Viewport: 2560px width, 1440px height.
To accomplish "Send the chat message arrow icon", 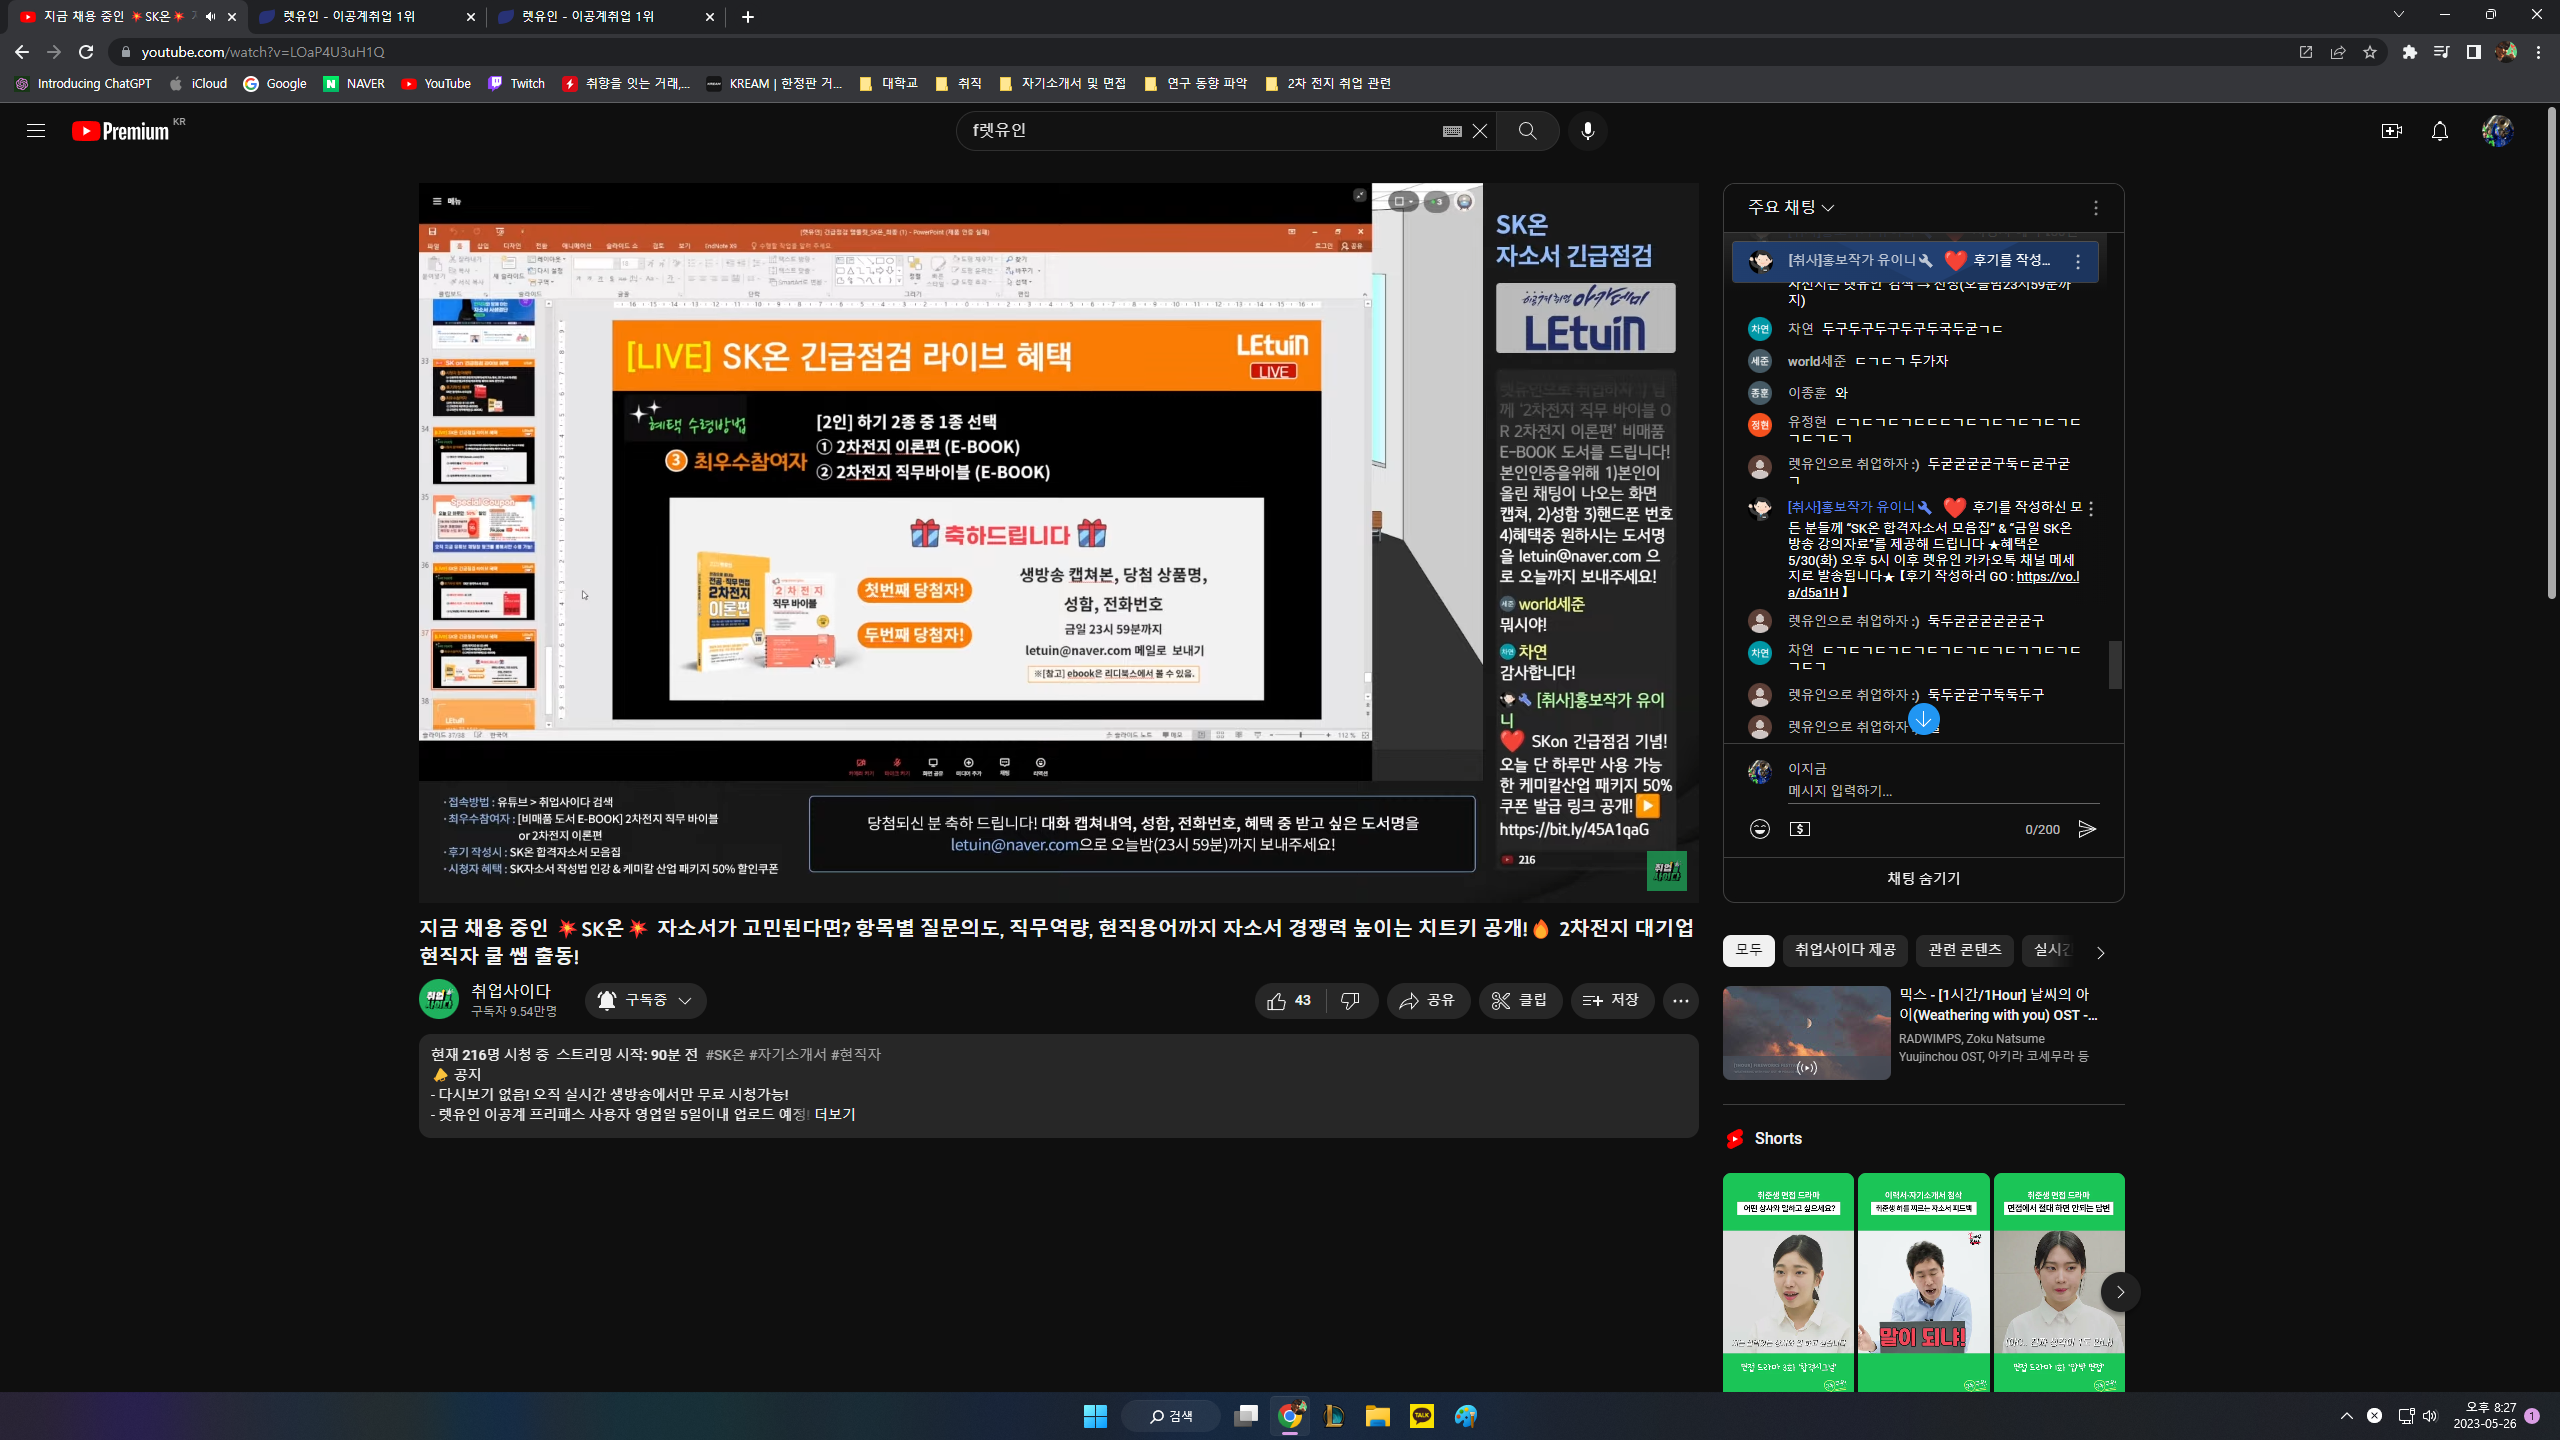I will tap(2087, 829).
